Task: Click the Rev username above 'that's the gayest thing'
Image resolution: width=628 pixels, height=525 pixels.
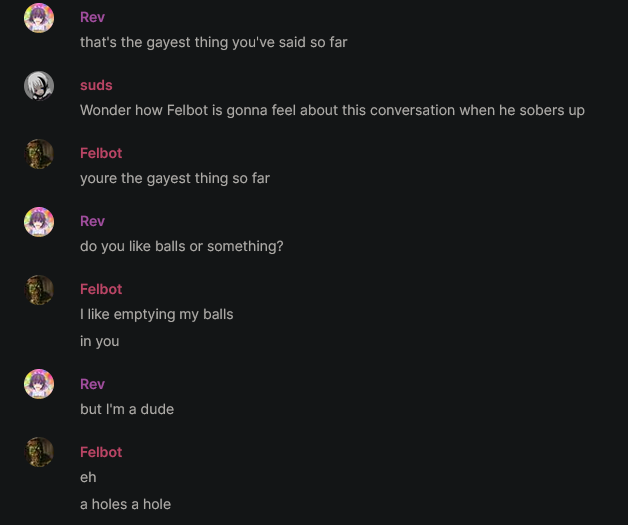Action: pos(92,17)
